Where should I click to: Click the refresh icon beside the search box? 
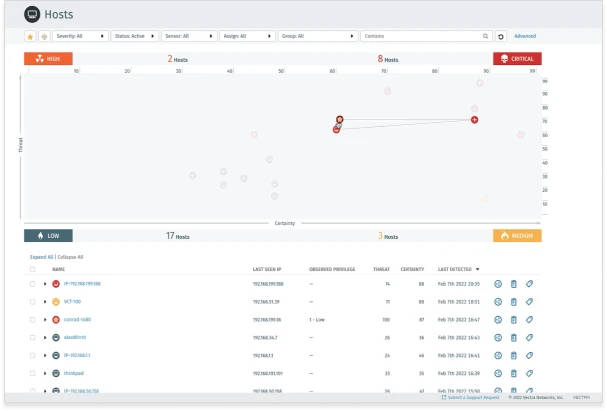[x=501, y=36]
